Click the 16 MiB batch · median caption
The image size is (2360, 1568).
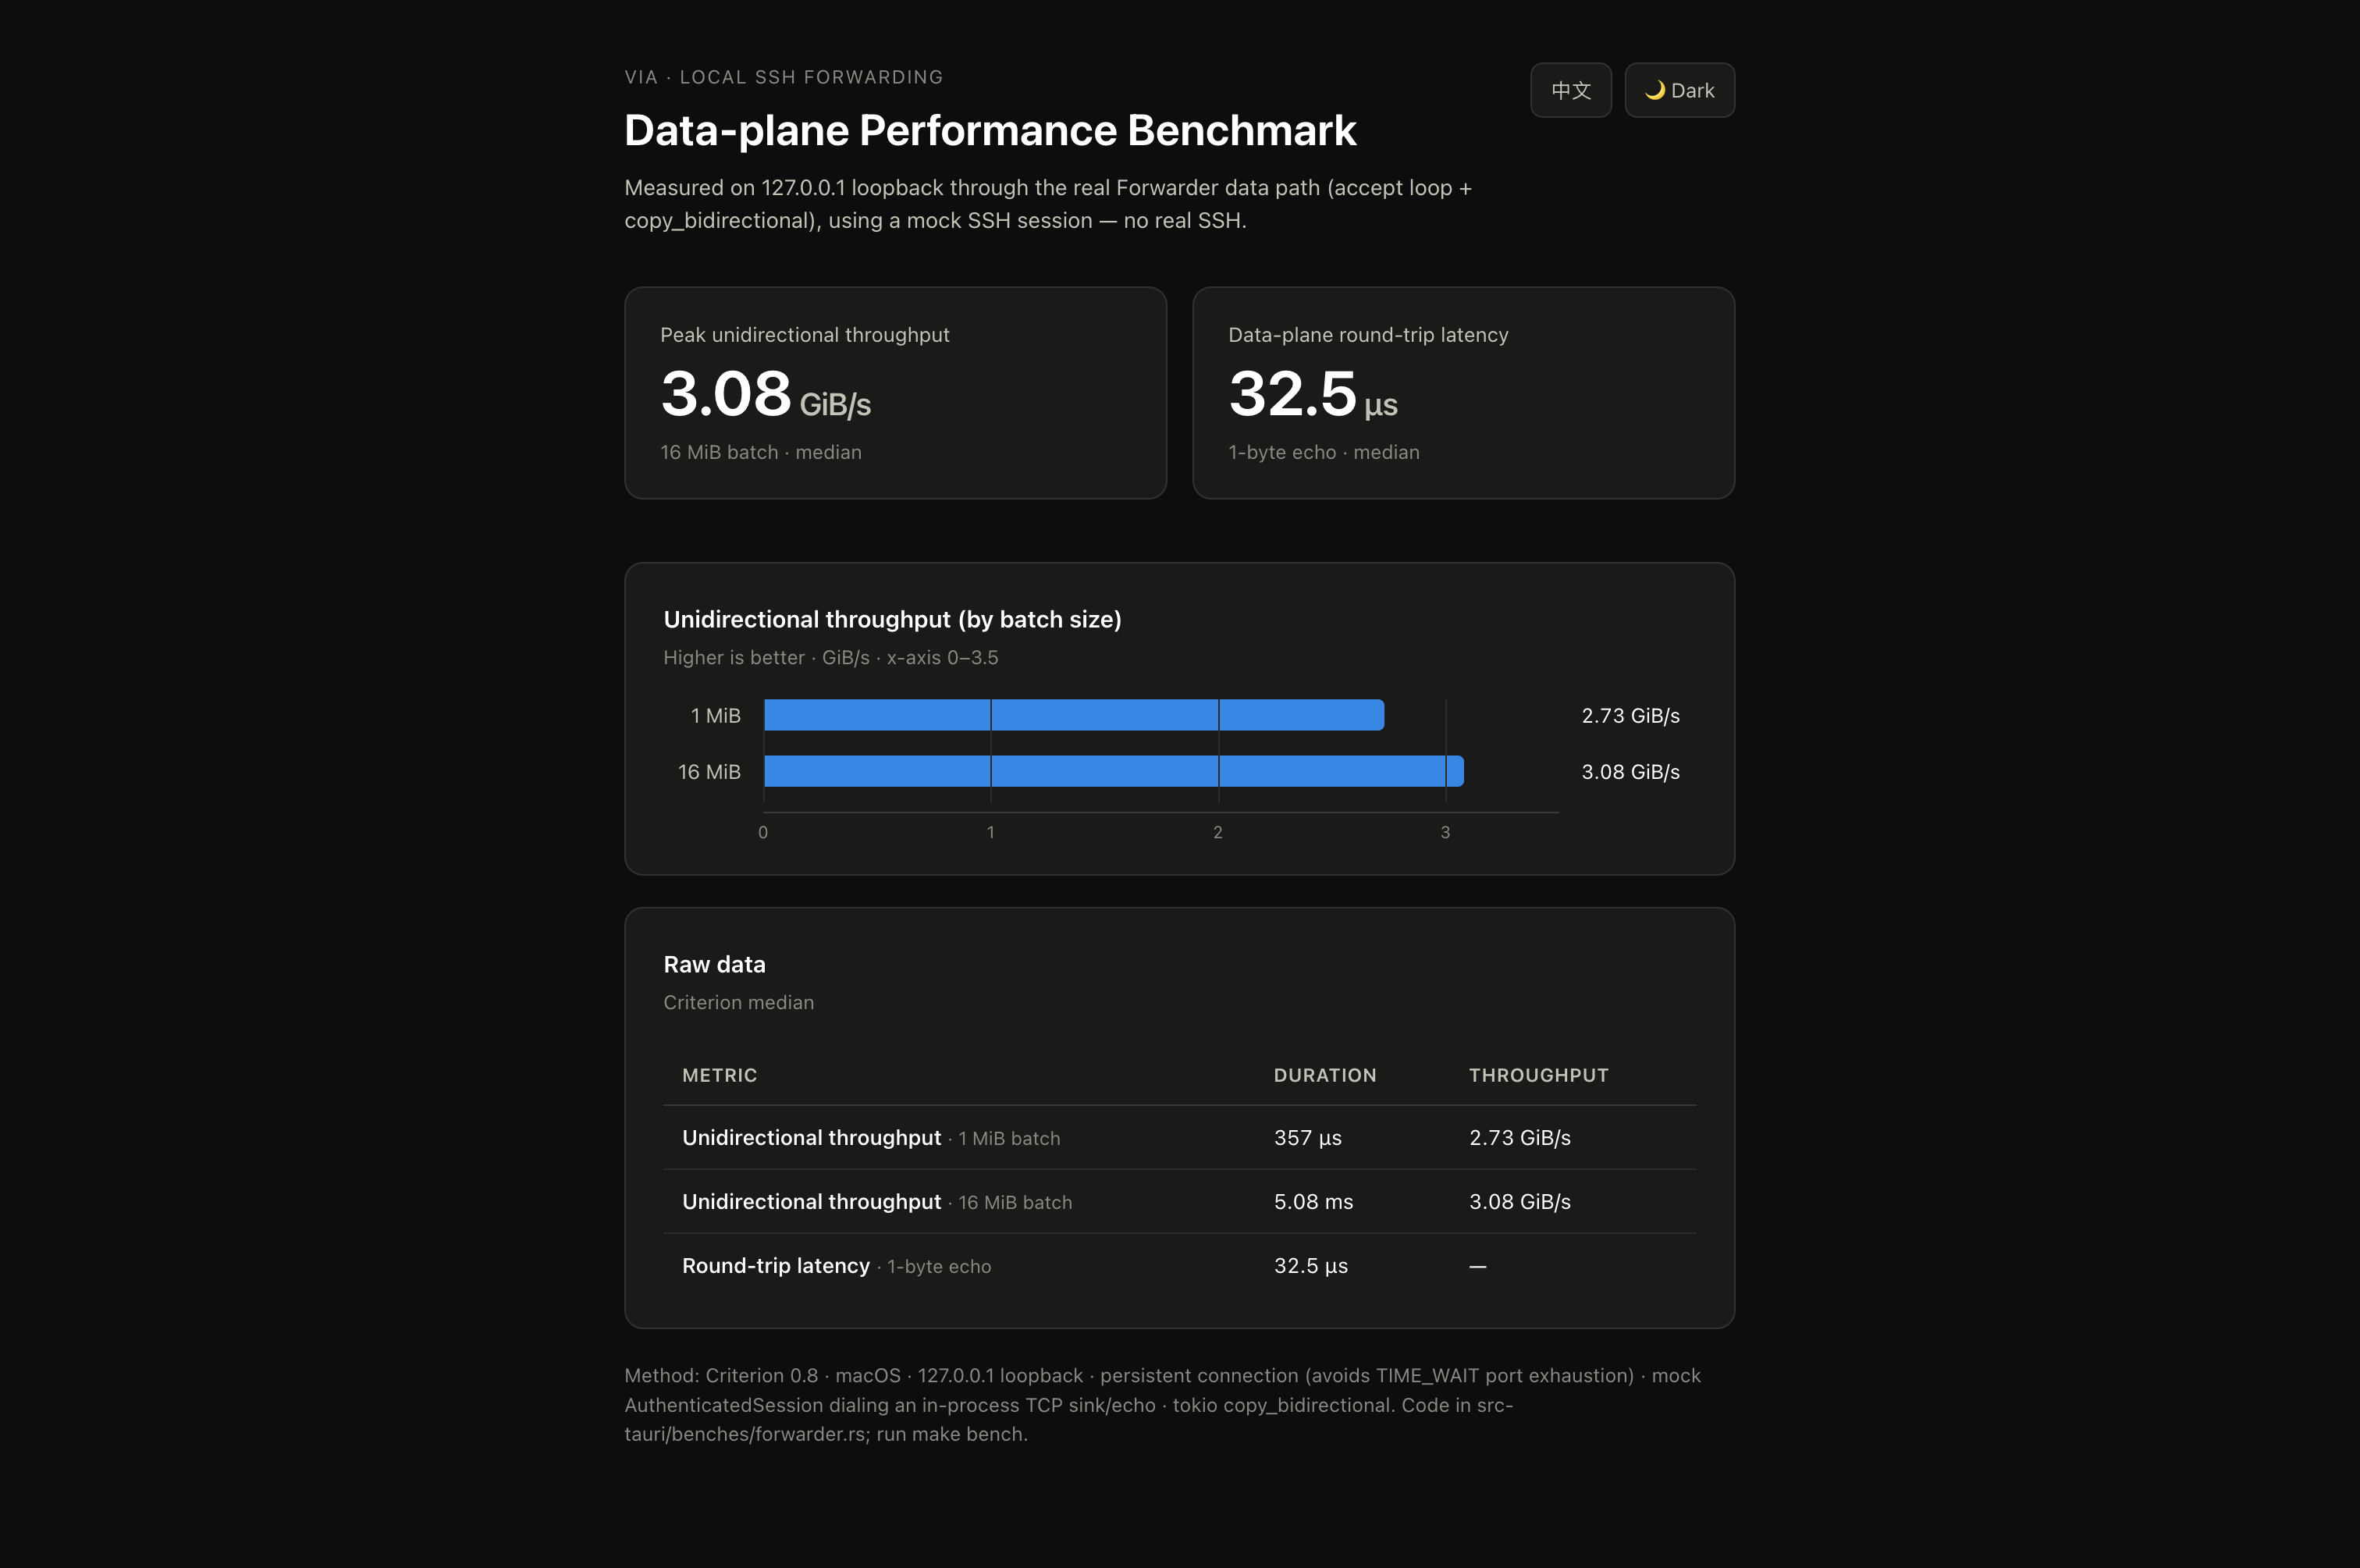[x=761, y=452]
